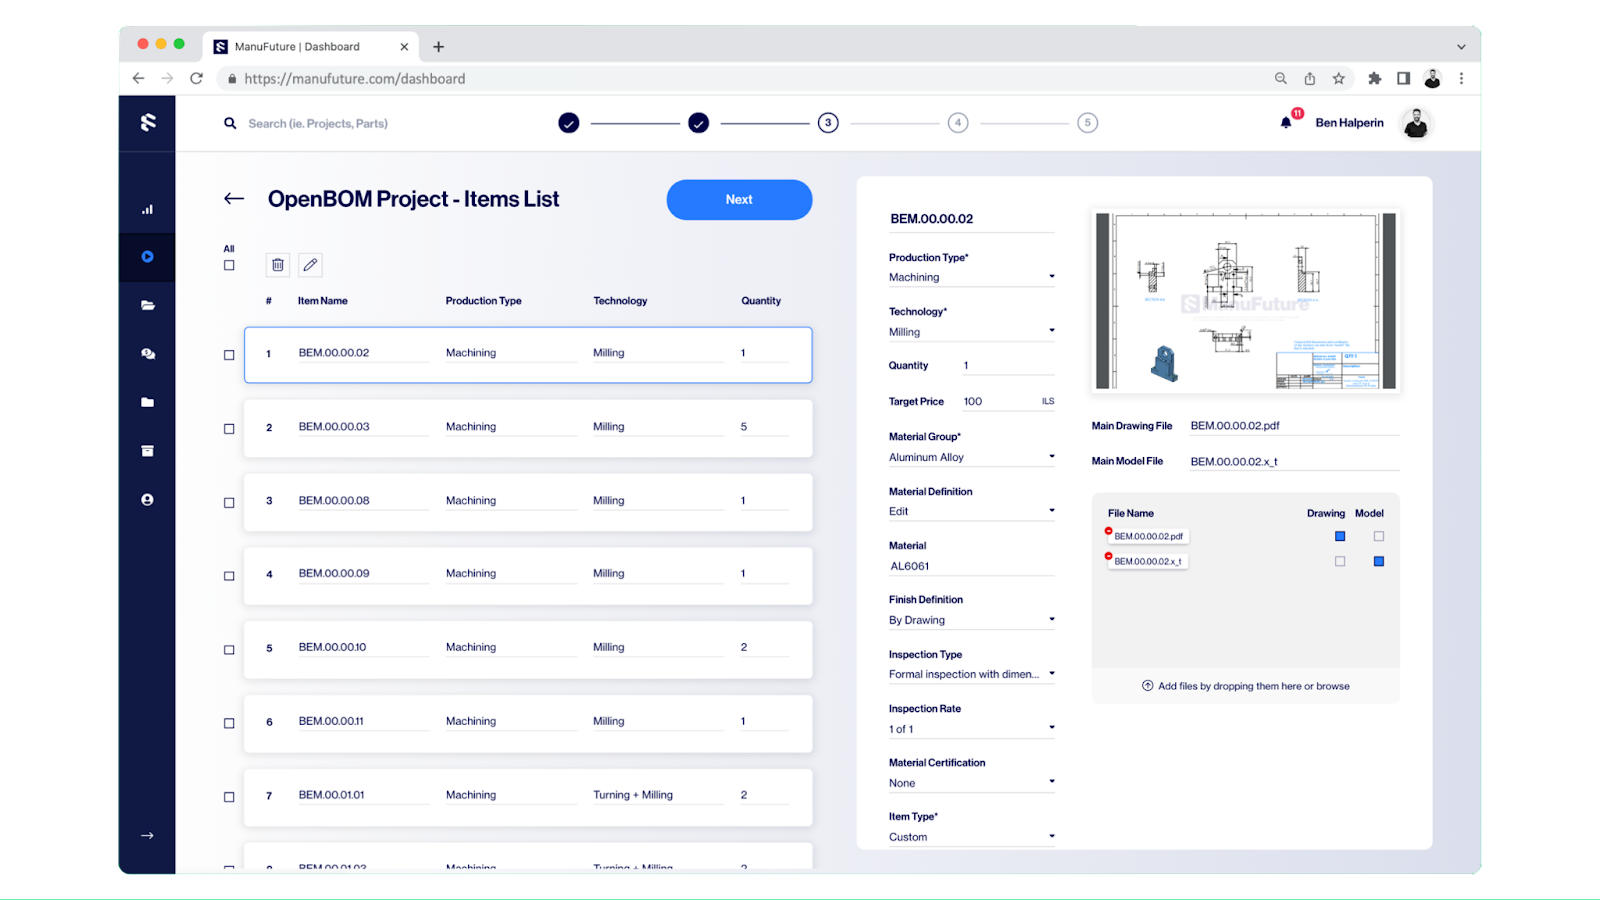Open the closed folder sidebar icon

pos(147,402)
